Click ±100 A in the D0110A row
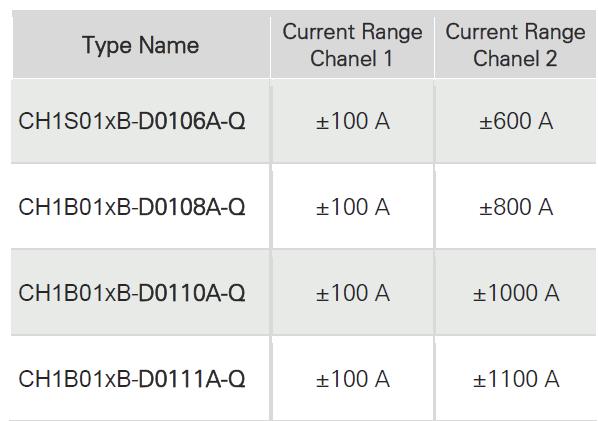This screenshot has height=421, width=598. tap(353, 293)
